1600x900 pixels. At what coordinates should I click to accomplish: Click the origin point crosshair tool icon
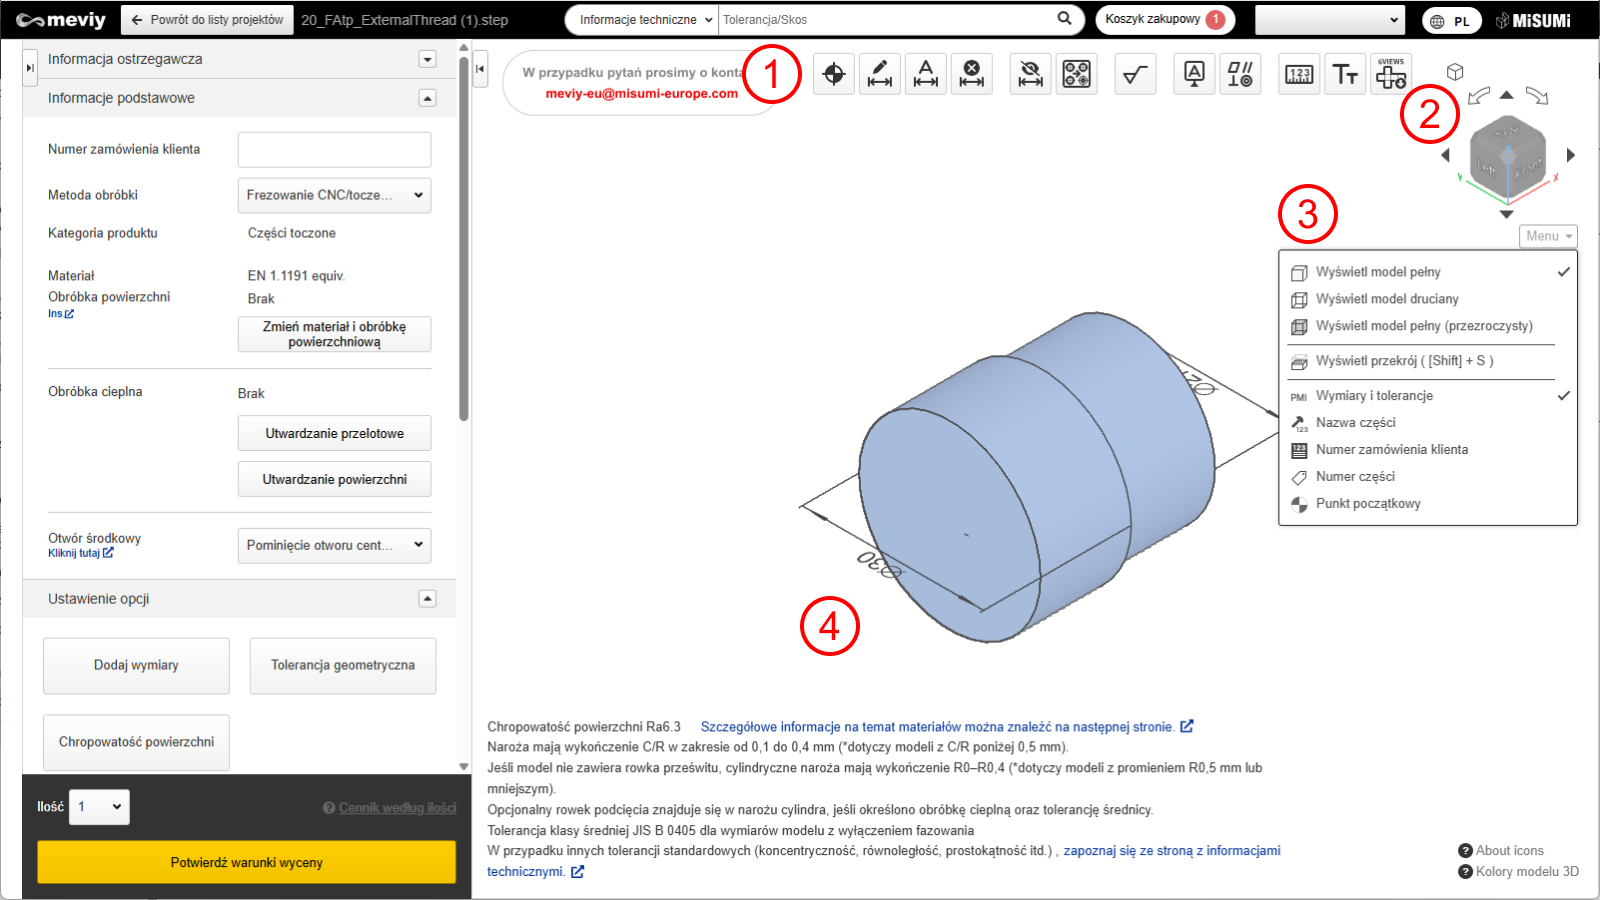pyautogui.click(x=833, y=74)
